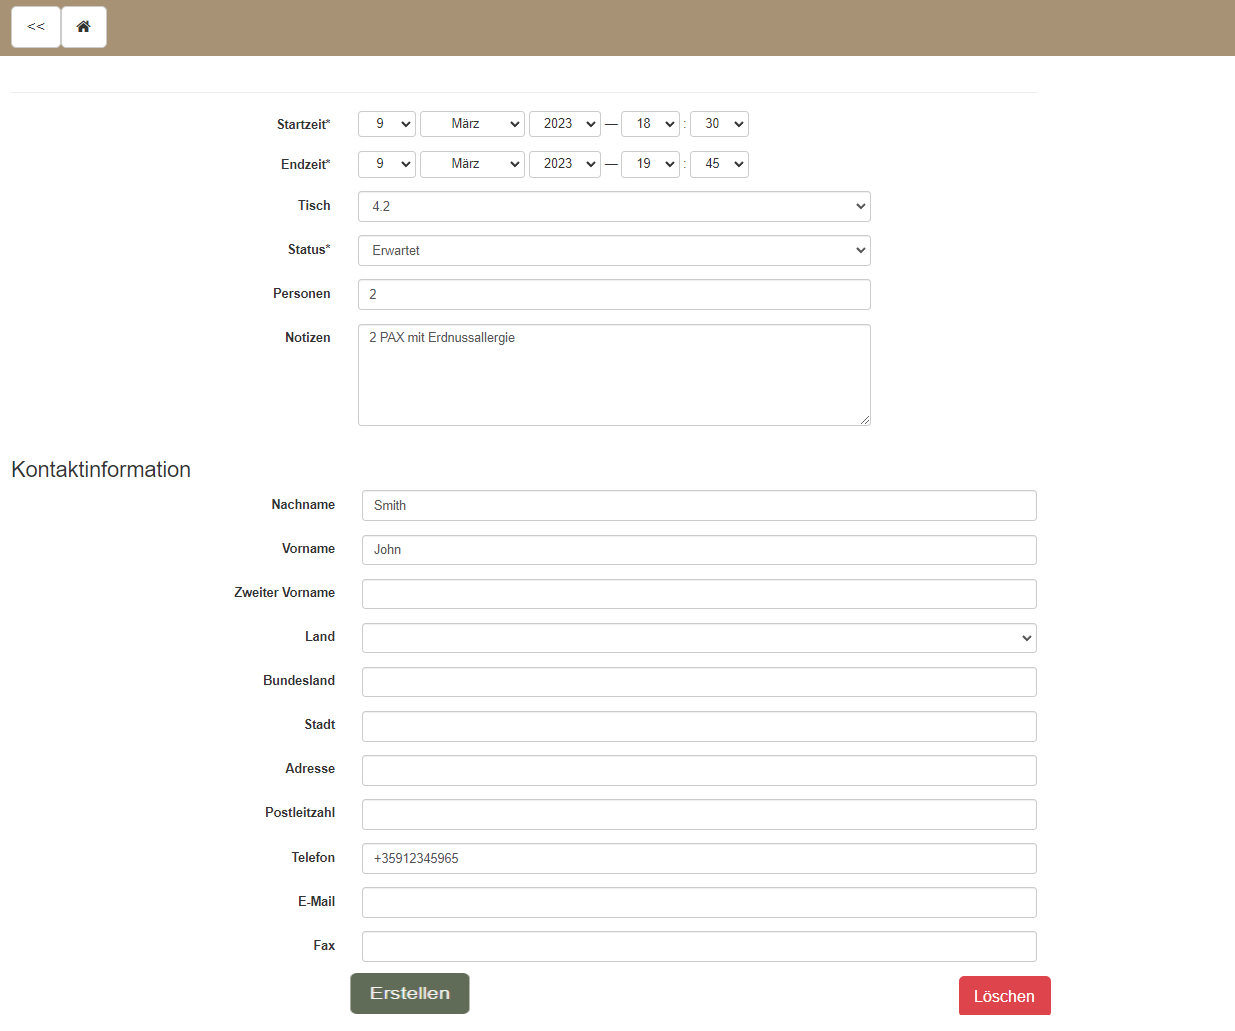The height and width of the screenshot is (1031, 1235).
Task: Click the Land label
Action: point(320,636)
